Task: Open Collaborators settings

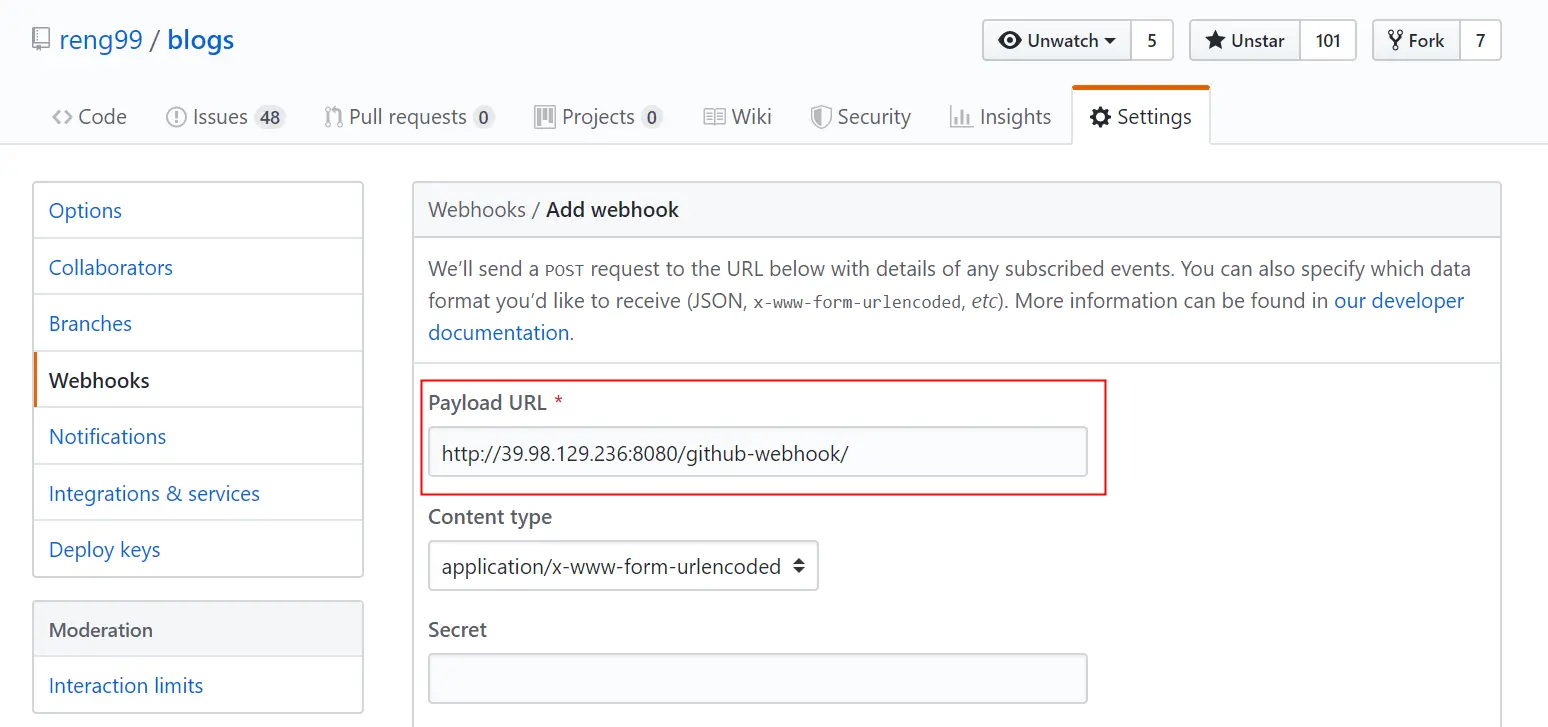Action: (198, 267)
